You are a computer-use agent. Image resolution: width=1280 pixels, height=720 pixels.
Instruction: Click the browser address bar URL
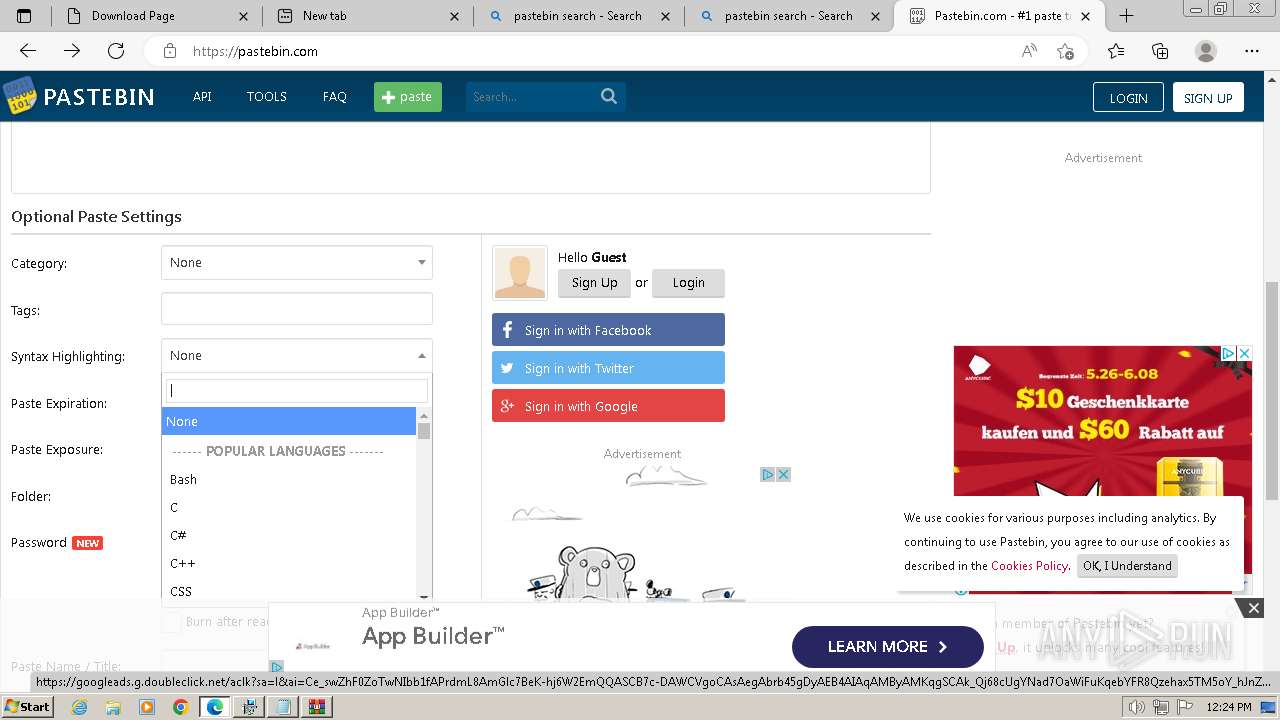point(255,51)
